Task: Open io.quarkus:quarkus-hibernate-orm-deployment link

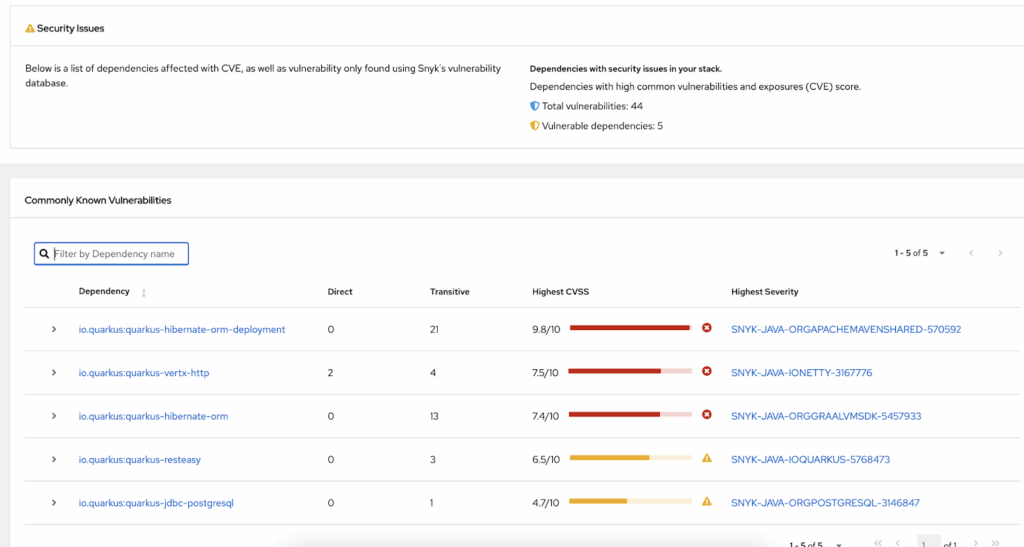Action: 182,330
